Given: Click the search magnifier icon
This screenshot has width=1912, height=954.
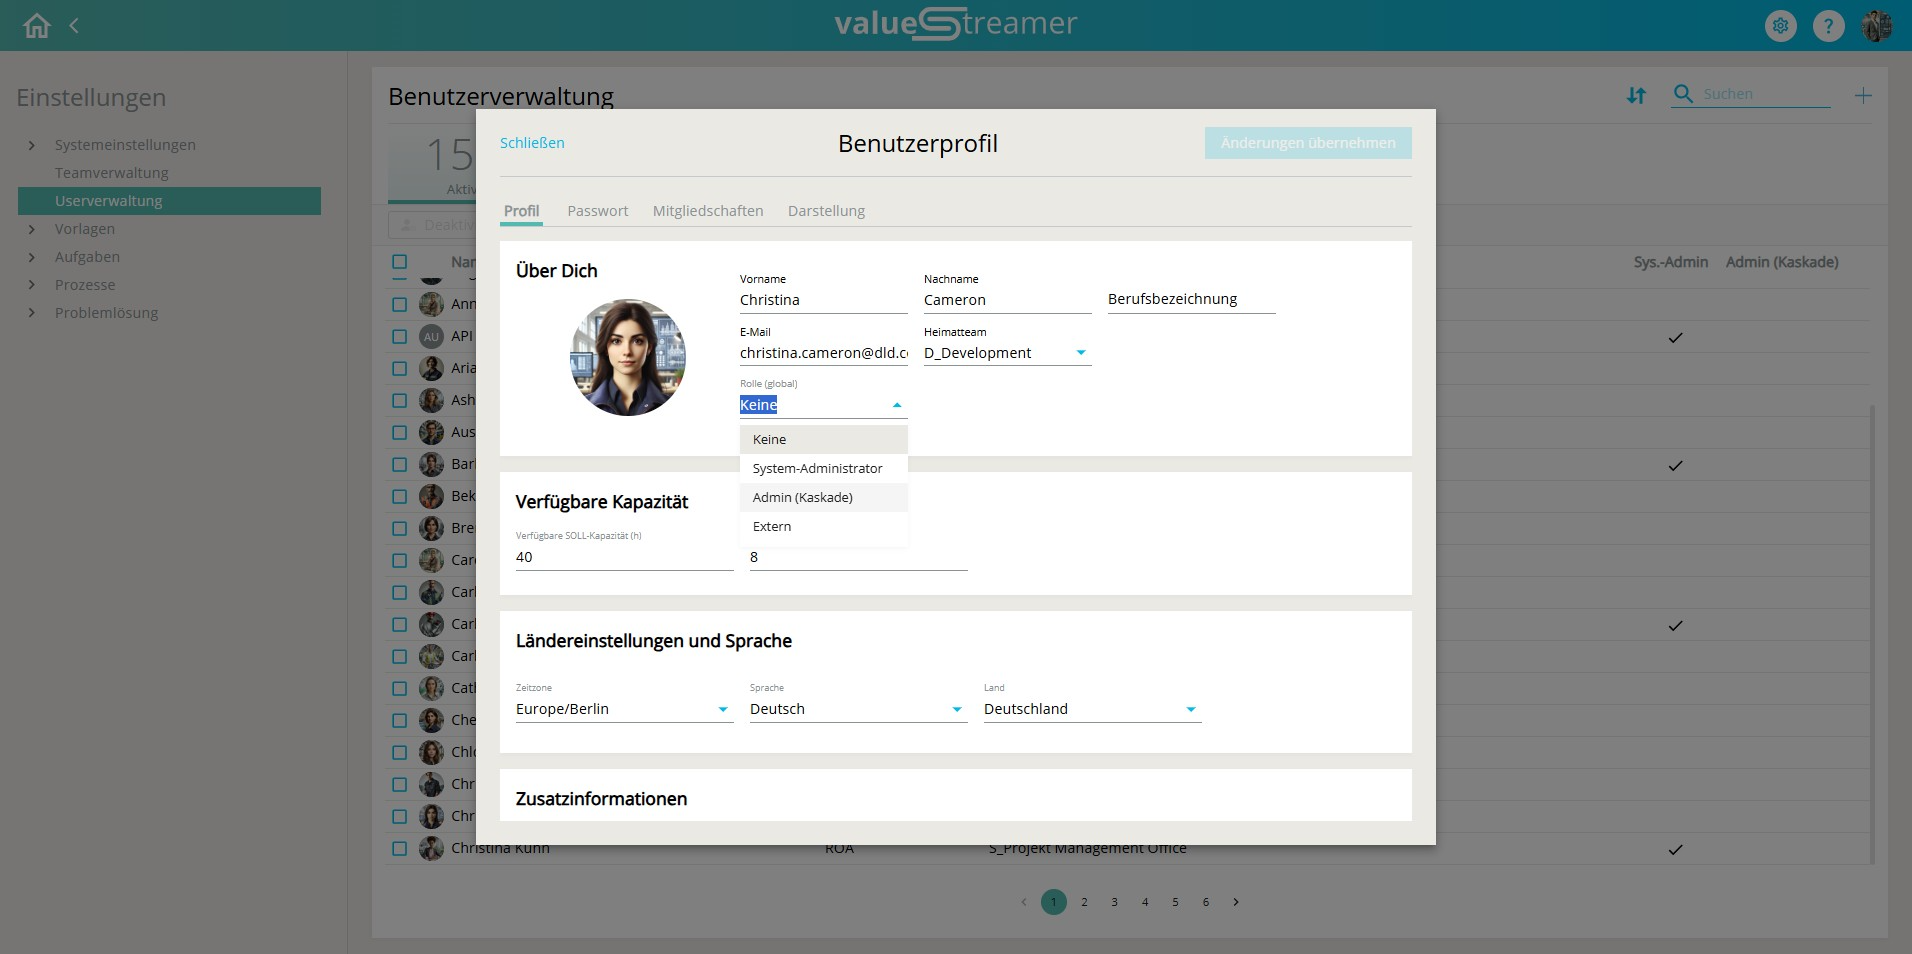Looking at the screenshot, I should click(x=1684, y=94).
